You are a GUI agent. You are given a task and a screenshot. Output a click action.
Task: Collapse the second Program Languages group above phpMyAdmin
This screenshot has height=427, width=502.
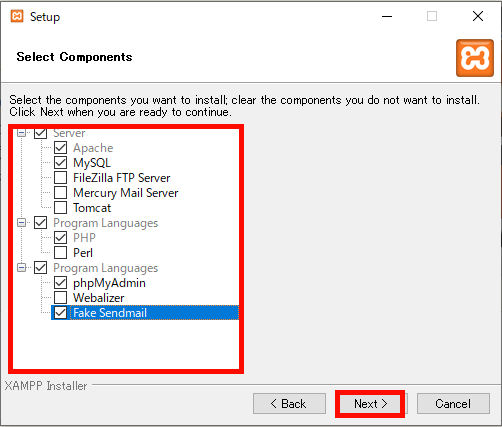click(21, 268)
